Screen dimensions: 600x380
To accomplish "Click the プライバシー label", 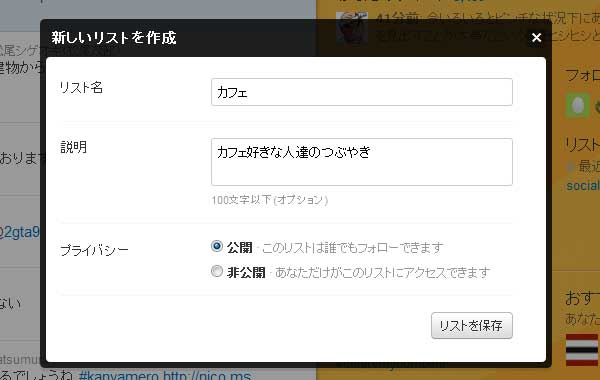I will coord(95,250).
